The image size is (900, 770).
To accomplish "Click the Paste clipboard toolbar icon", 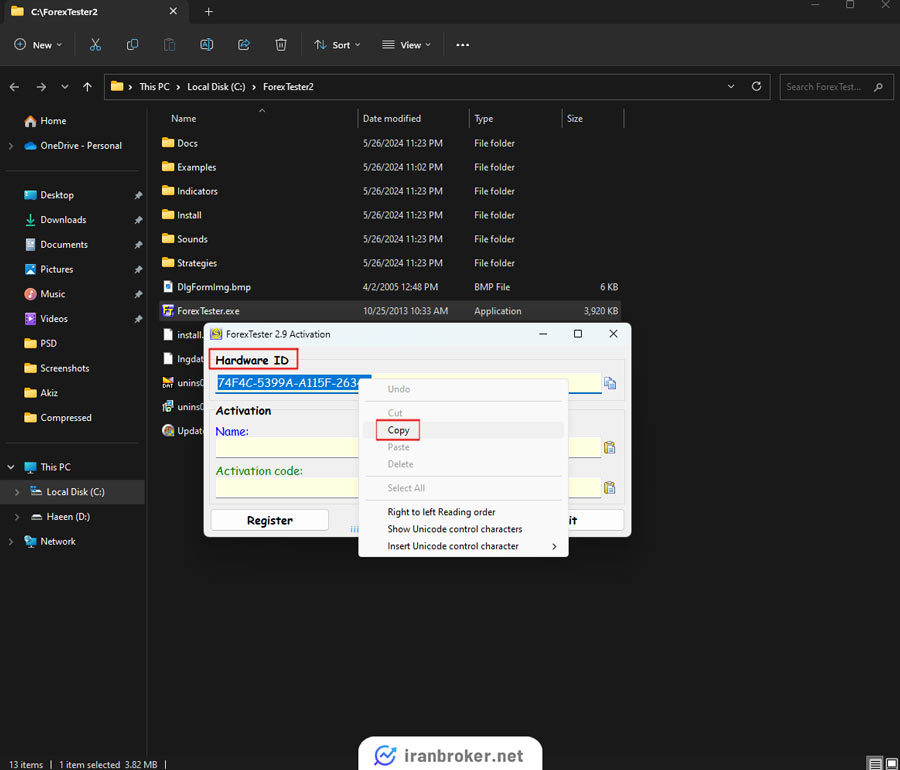I will point(169,45).
